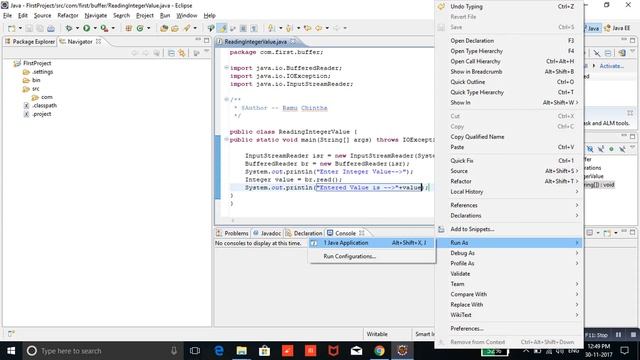
Task: Expand the Source submenu in context menu
Action: pyautogui.click(x=509, y=171)
